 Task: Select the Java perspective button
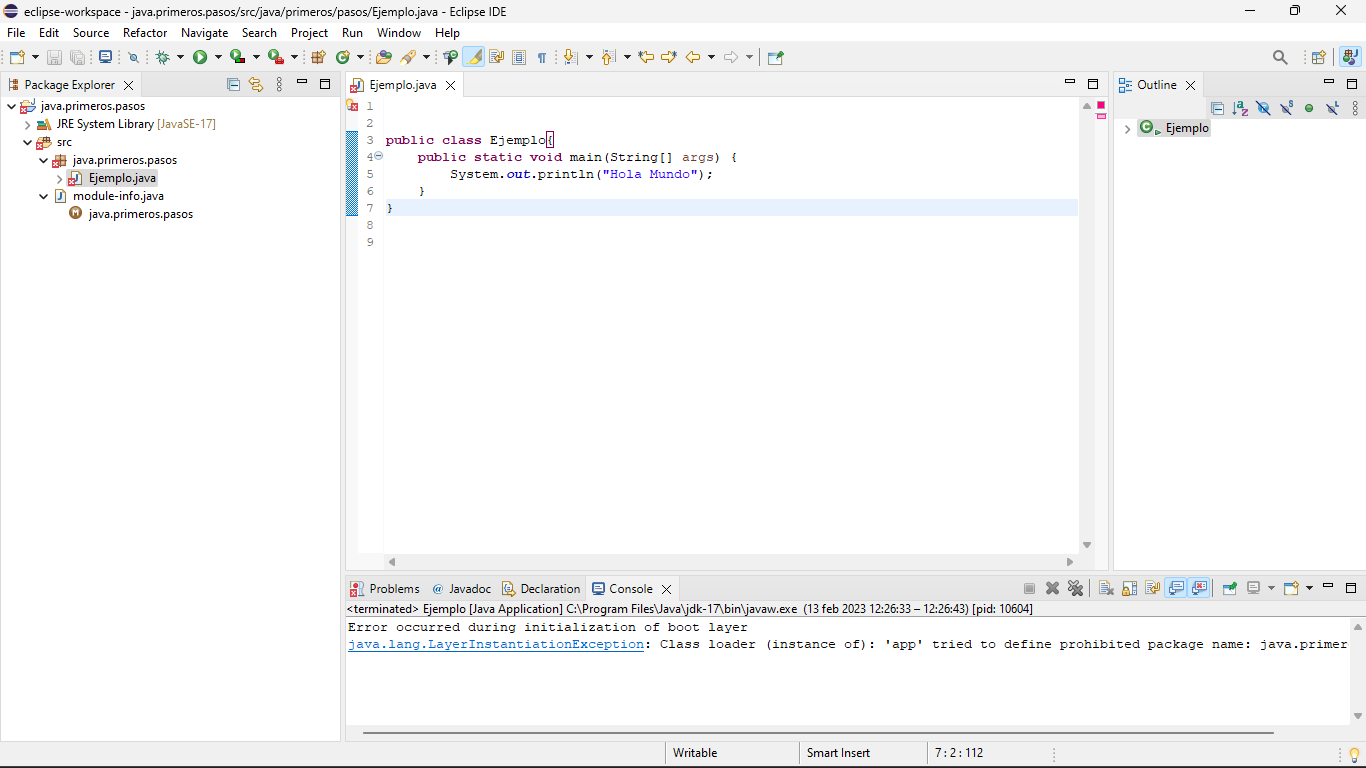(1350, 58)
